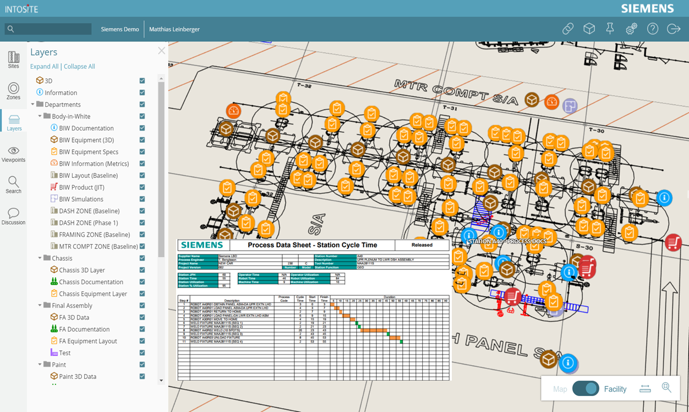Open the Viewpoints sidebar panel

coord(13,154)
